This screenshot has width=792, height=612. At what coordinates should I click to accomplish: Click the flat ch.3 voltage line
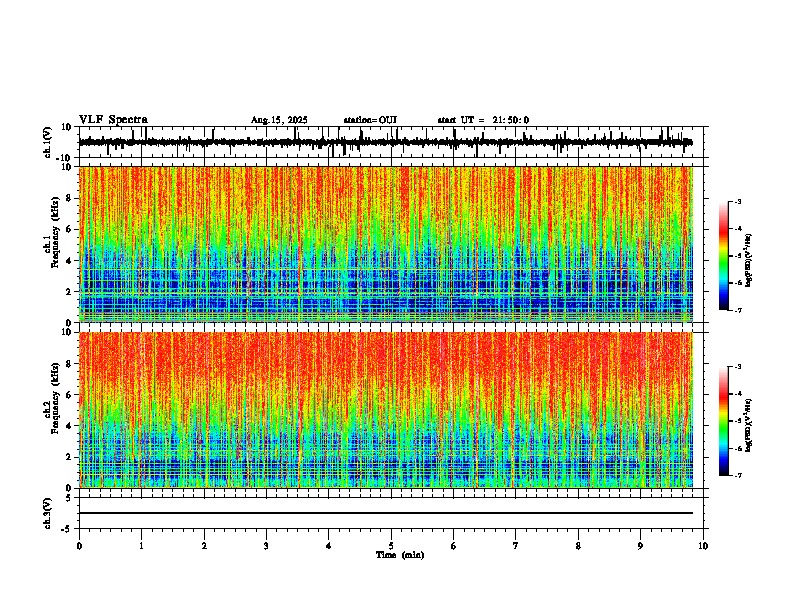385,513
